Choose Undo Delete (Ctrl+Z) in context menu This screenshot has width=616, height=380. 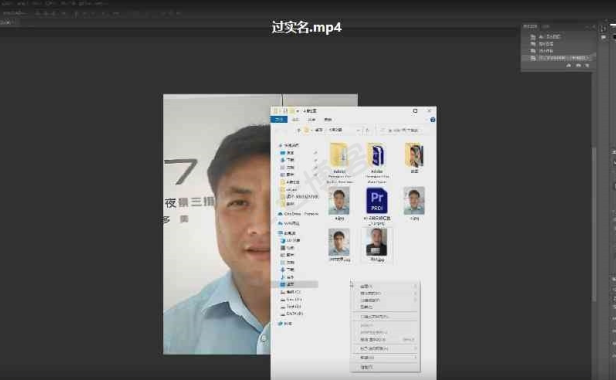click(x=385, y=340)
